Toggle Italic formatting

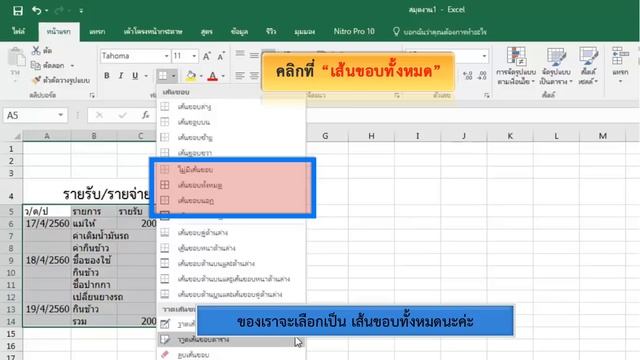(x=121, y=76)
